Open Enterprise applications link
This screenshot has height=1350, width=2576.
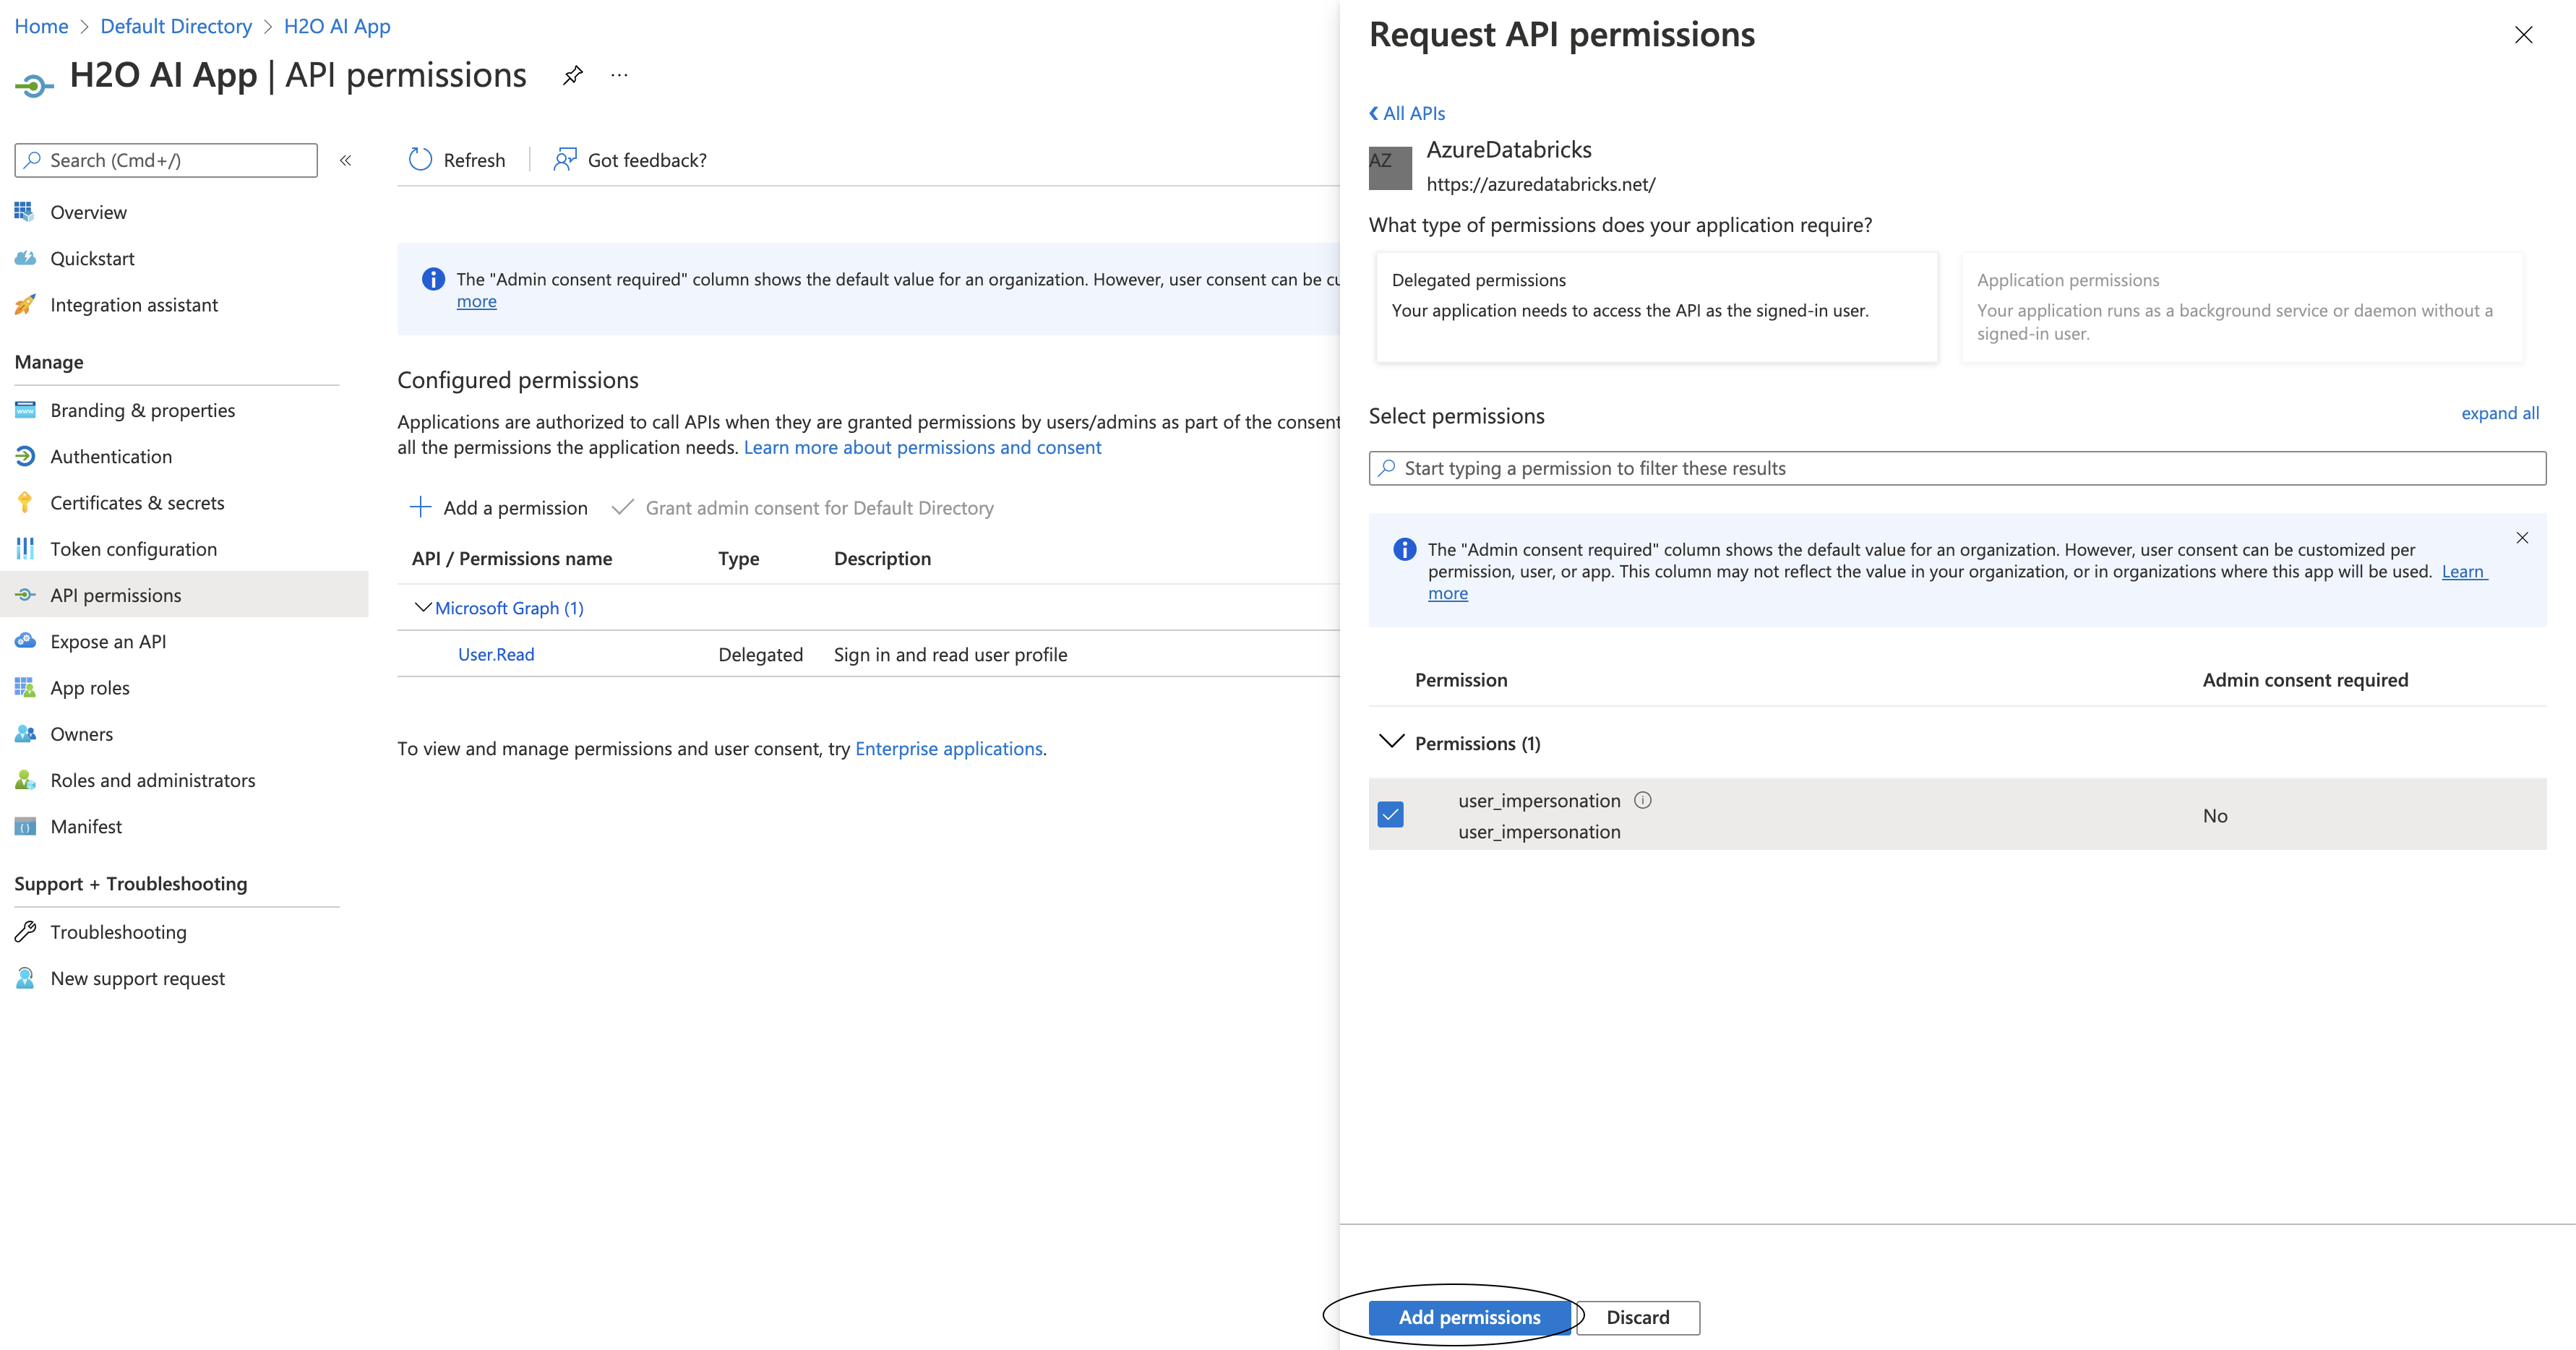click(x=948, y=748)
